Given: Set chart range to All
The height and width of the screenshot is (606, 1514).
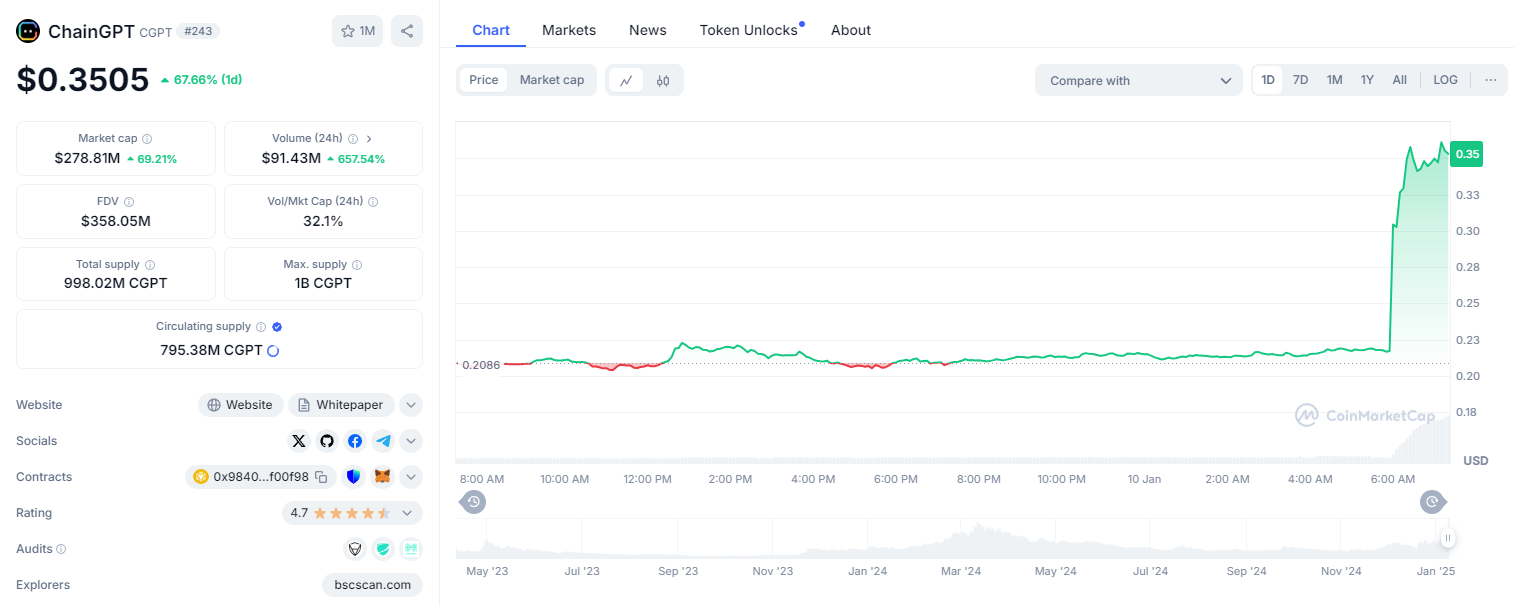Looking at the screenshot, I should [1400, 80].
